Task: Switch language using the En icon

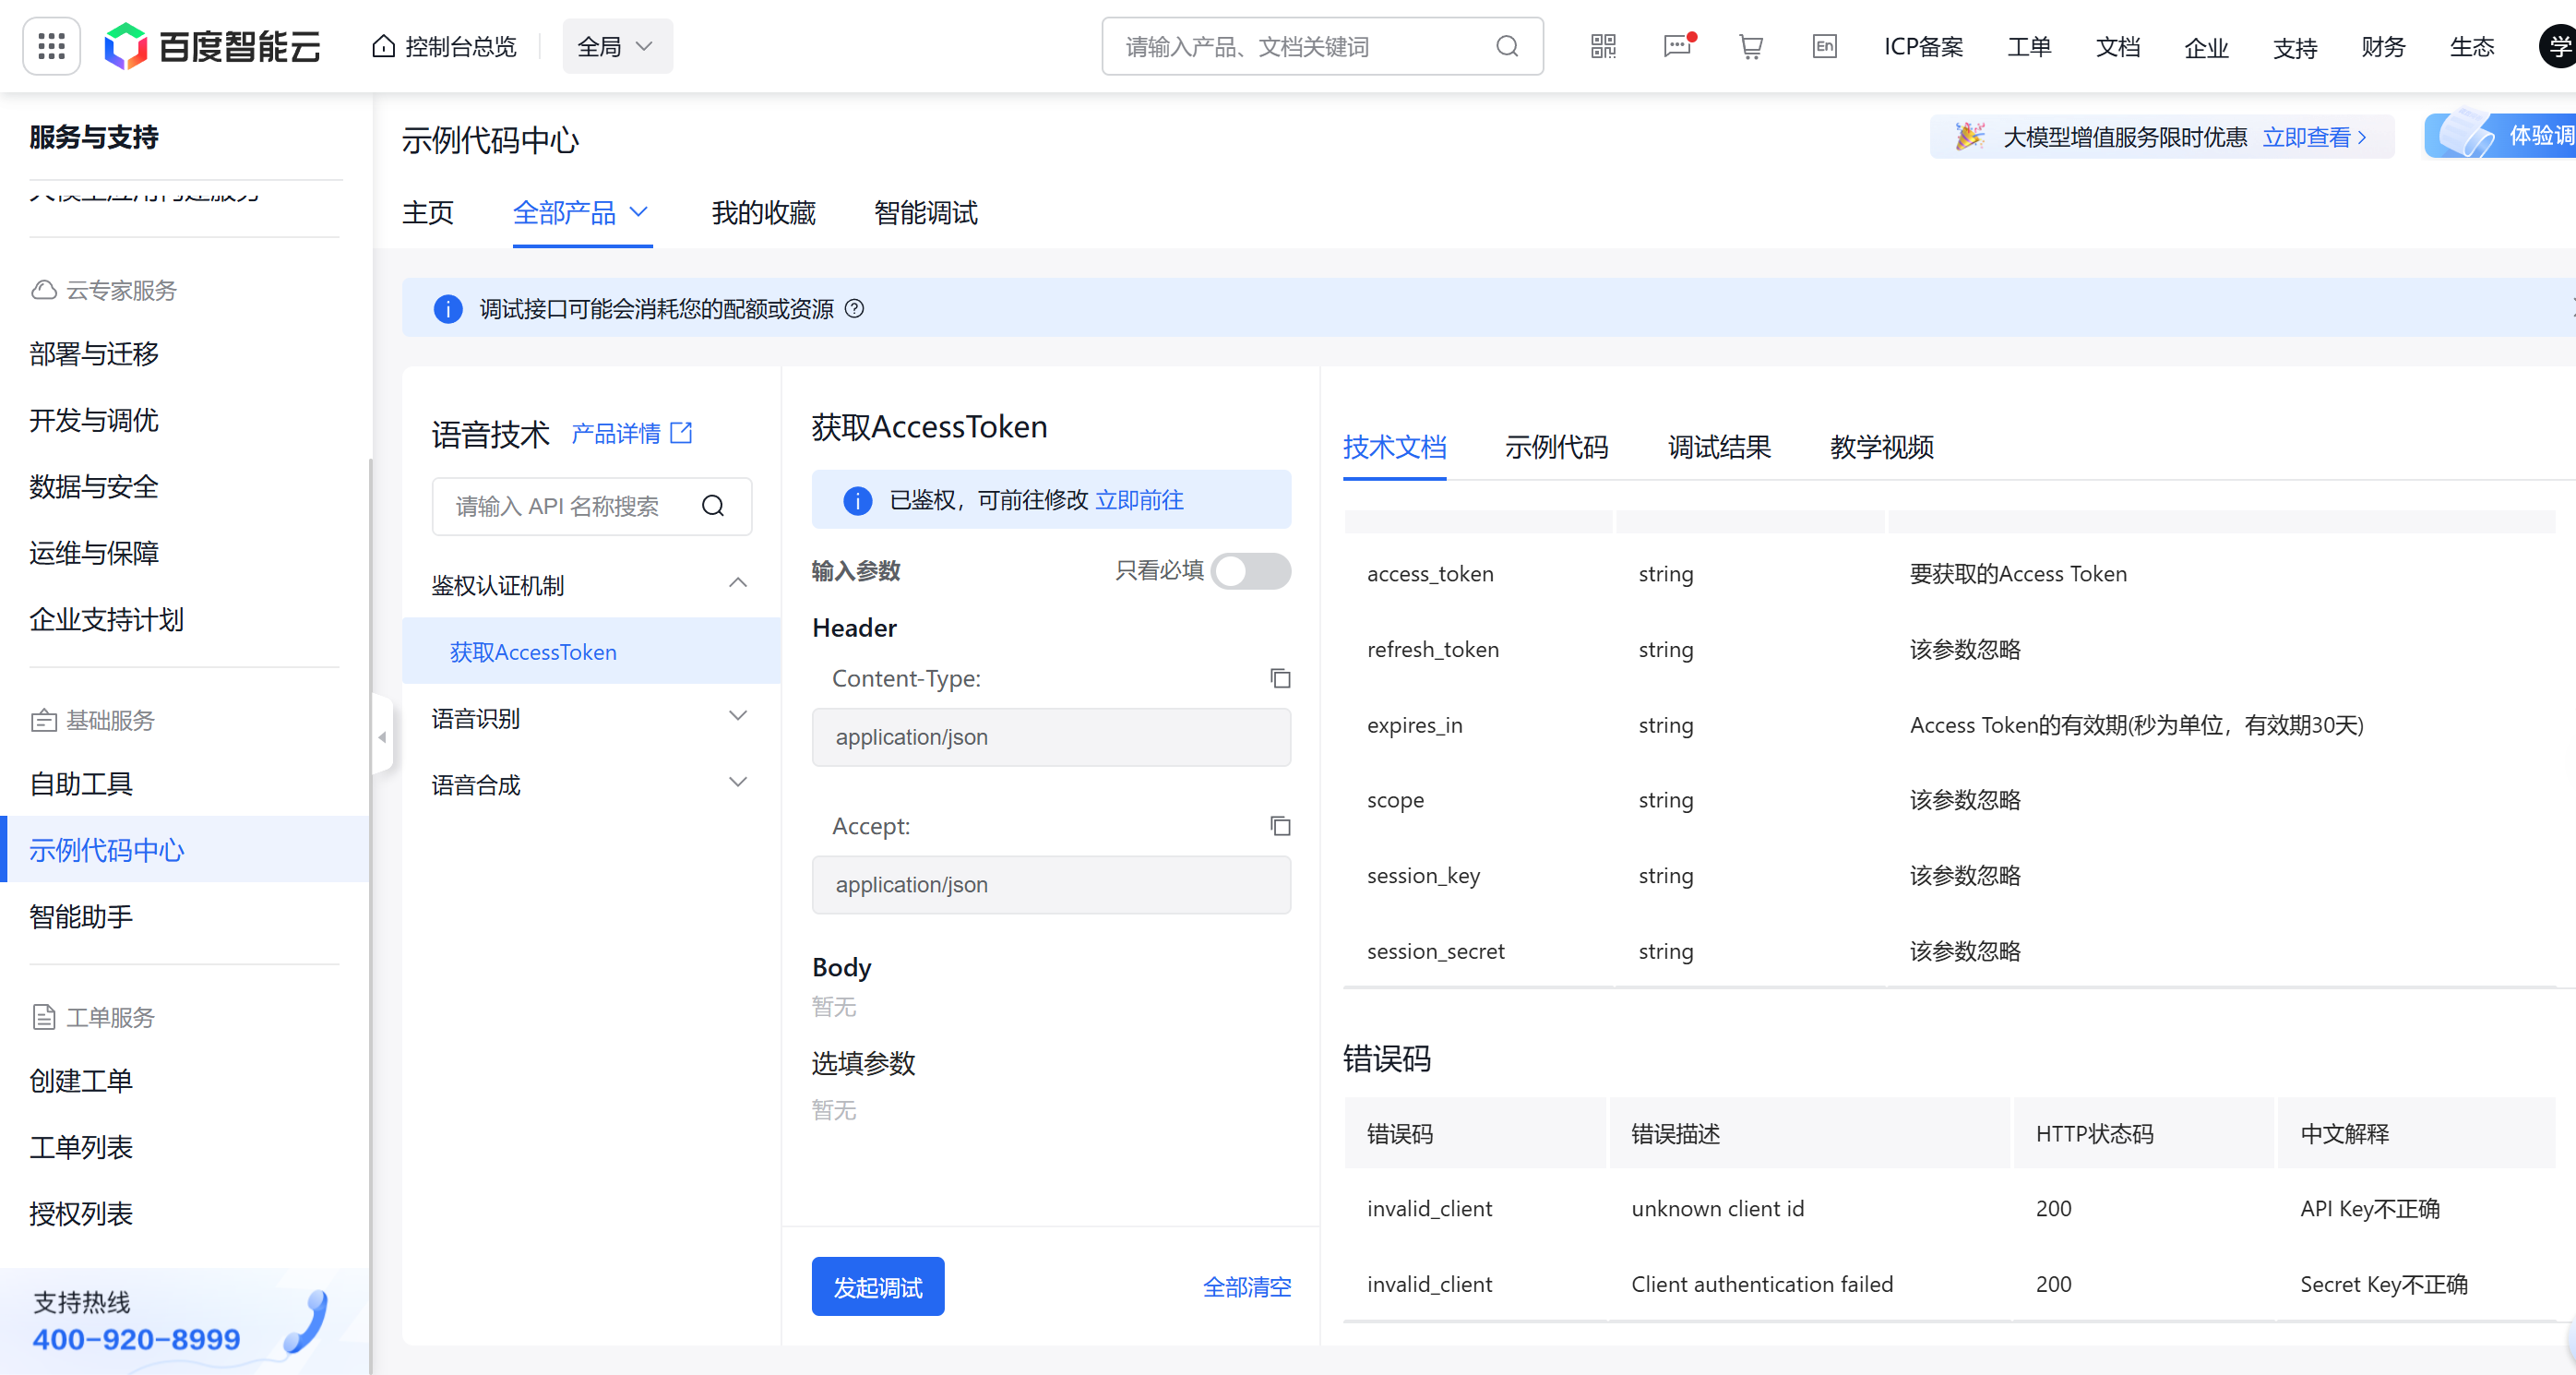Action: pyautogui.click(x=1824, y=46)
